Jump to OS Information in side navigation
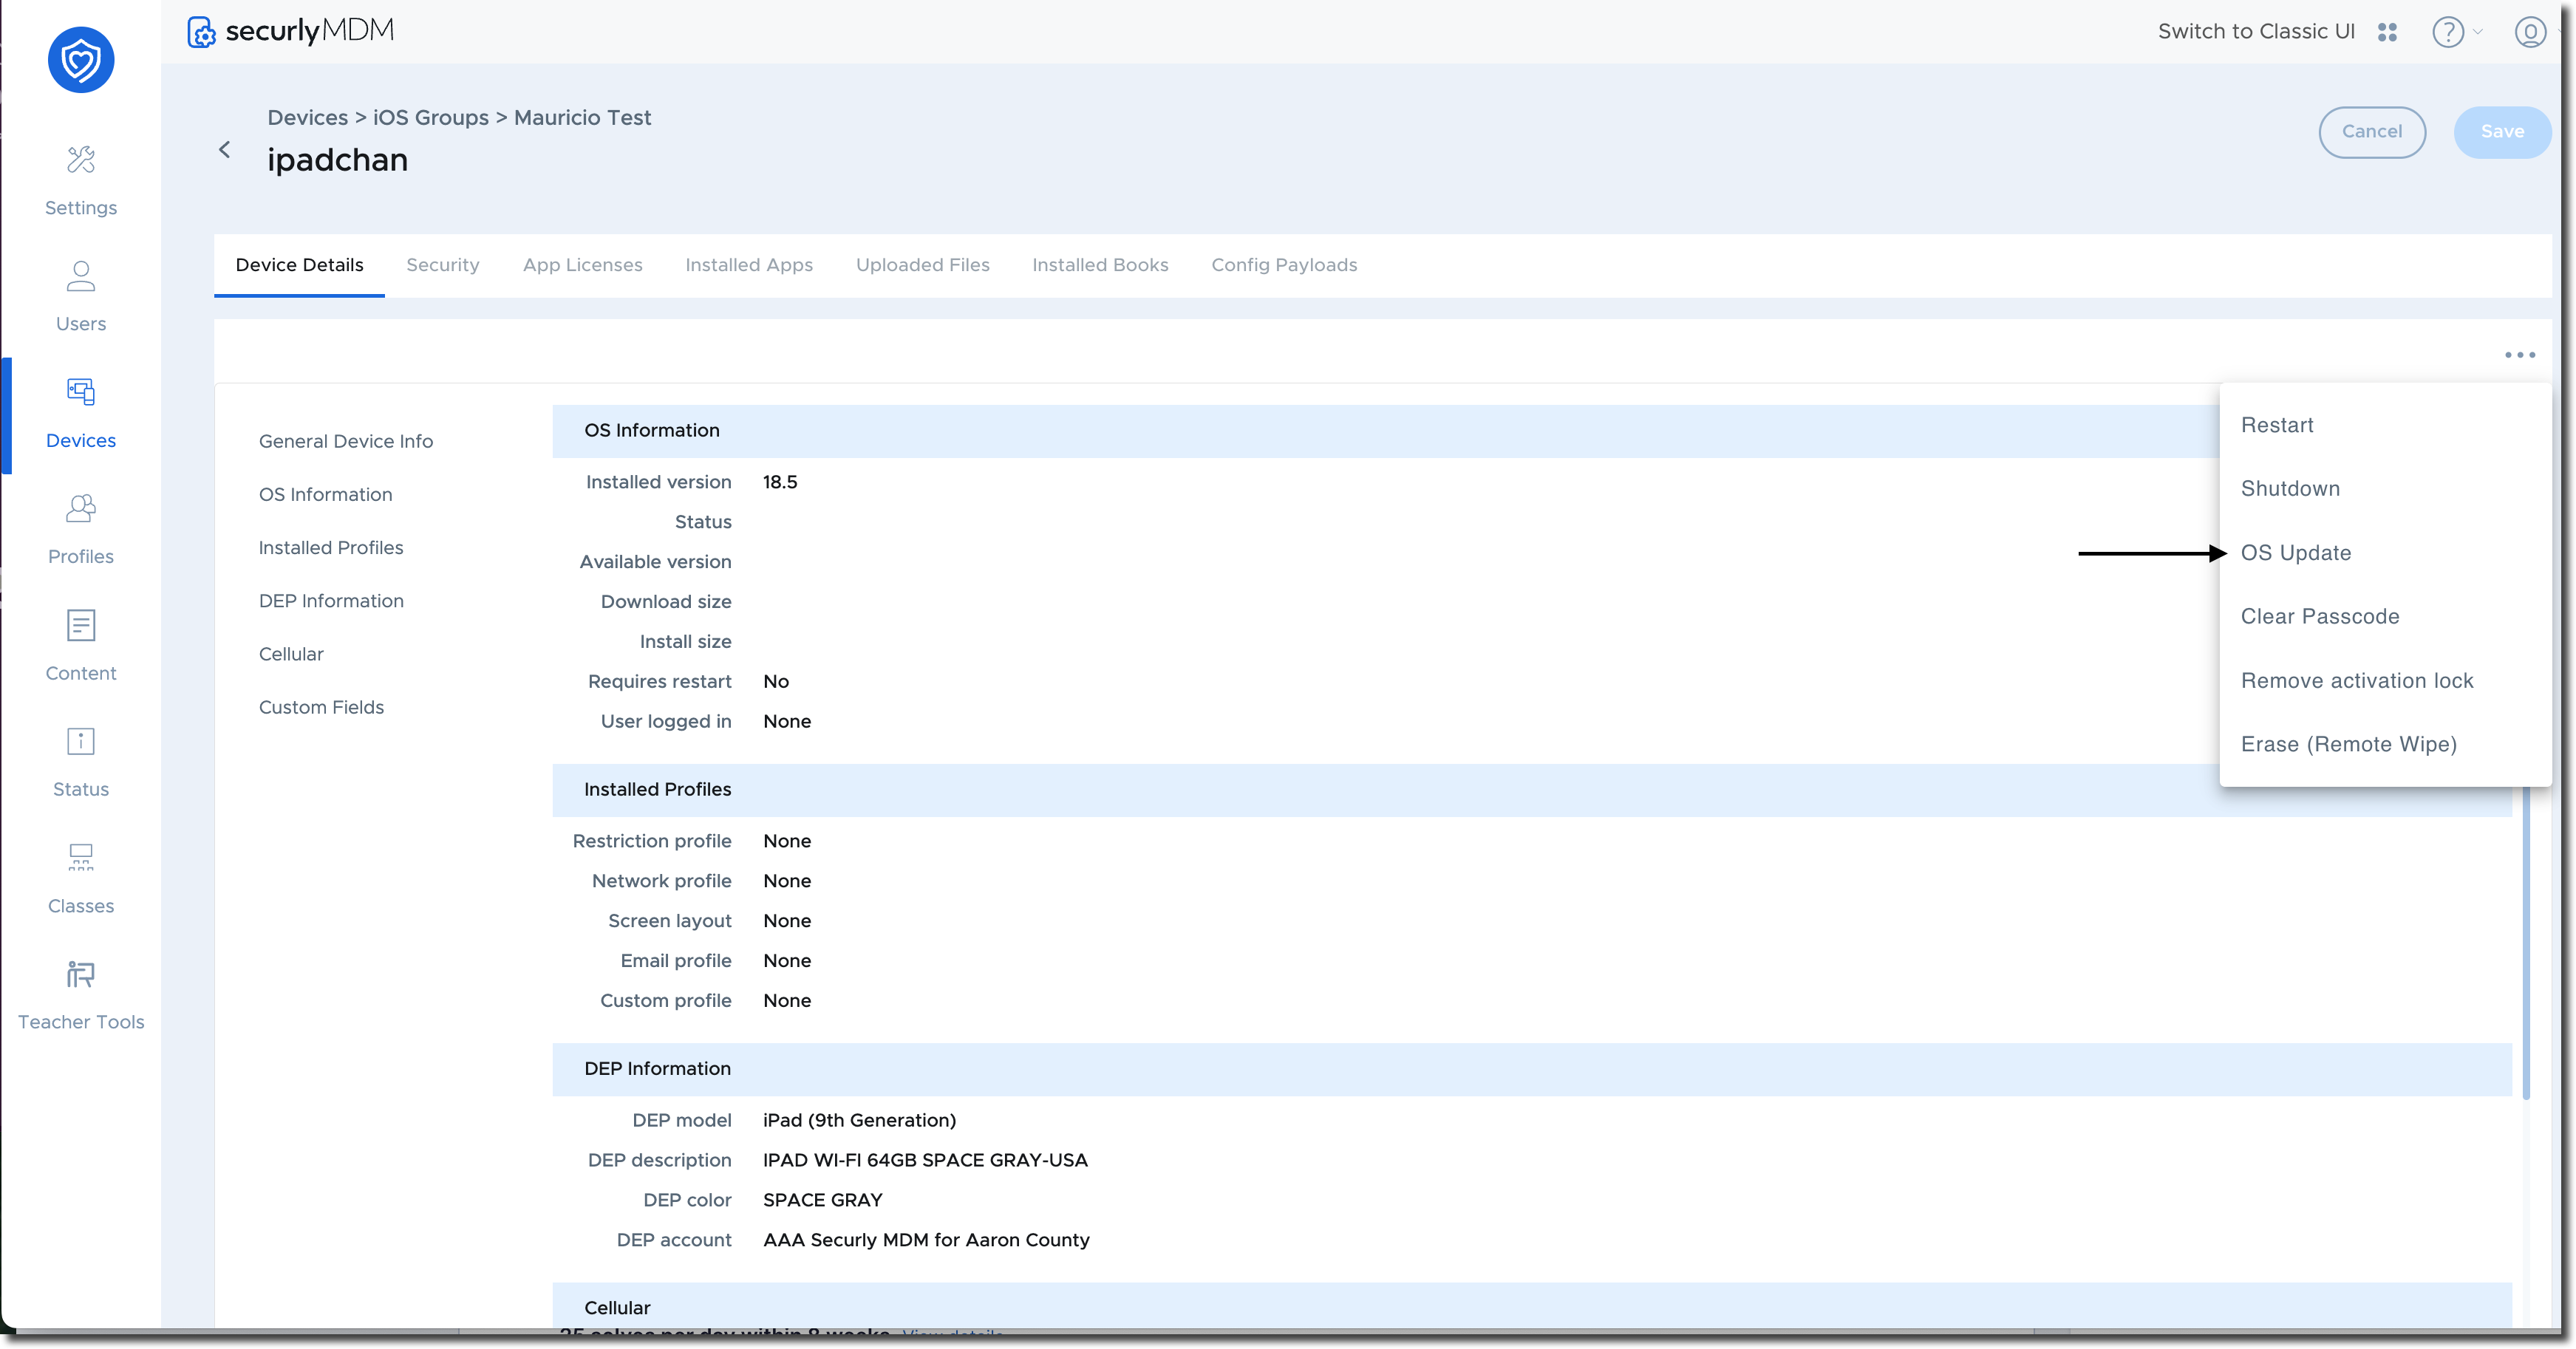Screen dimensions: 2576x1349 point(325,495)
